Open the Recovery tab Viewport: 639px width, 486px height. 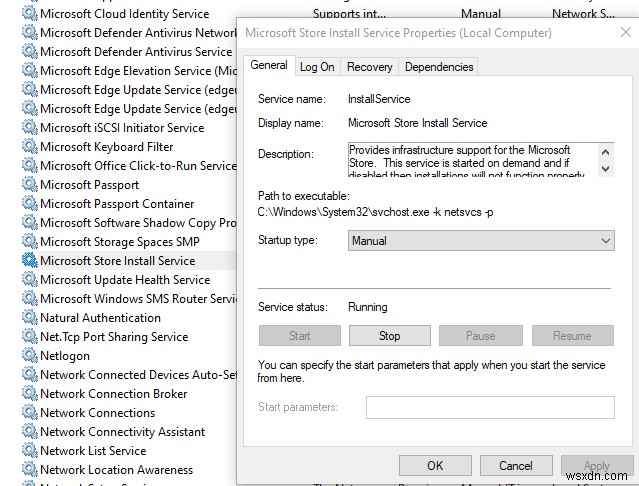(x=370, y=67)
